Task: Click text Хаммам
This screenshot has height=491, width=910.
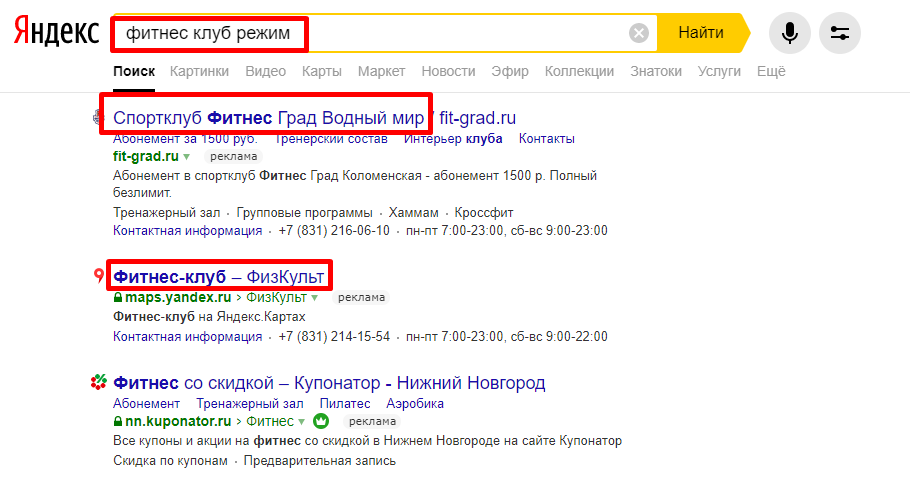Action: [414, 212]
